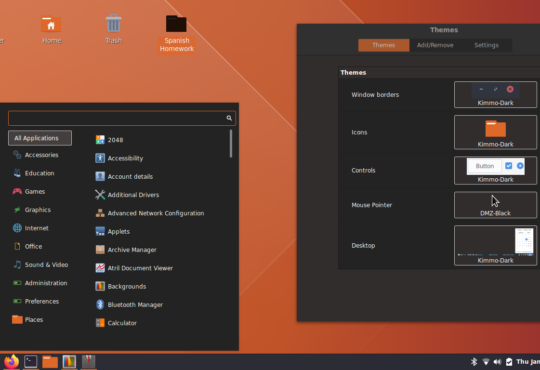Select the Education category

click(33, 173)
